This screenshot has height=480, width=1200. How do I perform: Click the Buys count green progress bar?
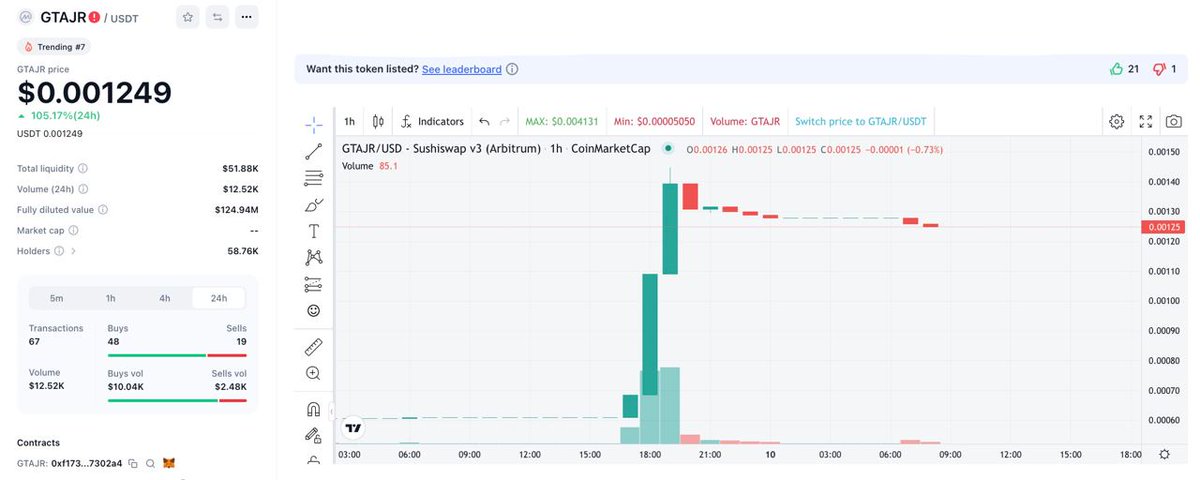156,355
